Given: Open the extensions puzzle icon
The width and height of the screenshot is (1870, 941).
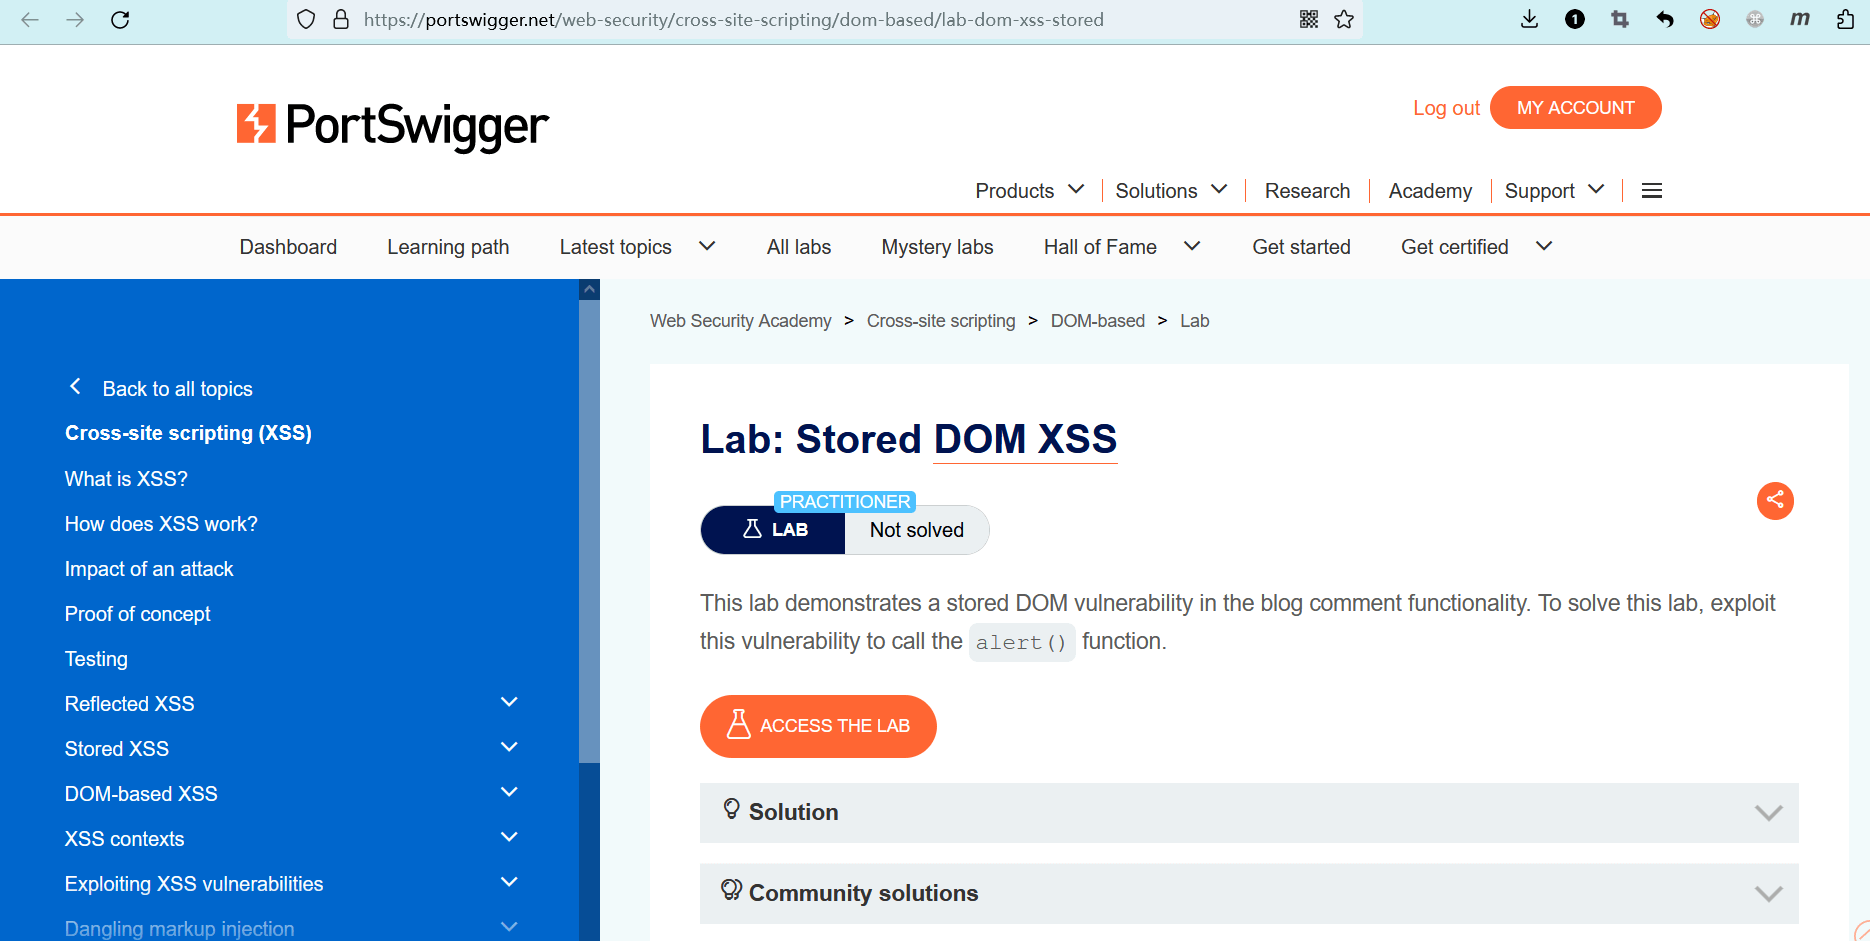Looking at the screenshot, I should 1846,19.
